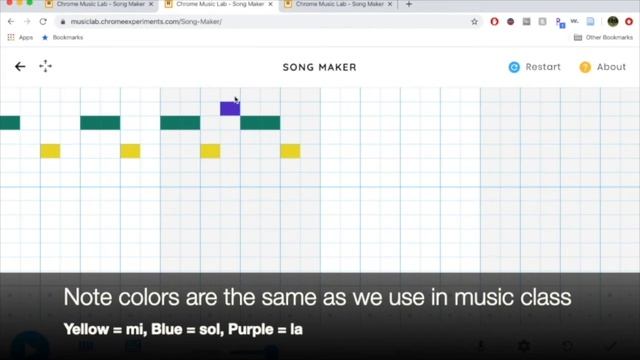Click the Song Maker back arrow
The image size is (640, 360).
point(20,67)
